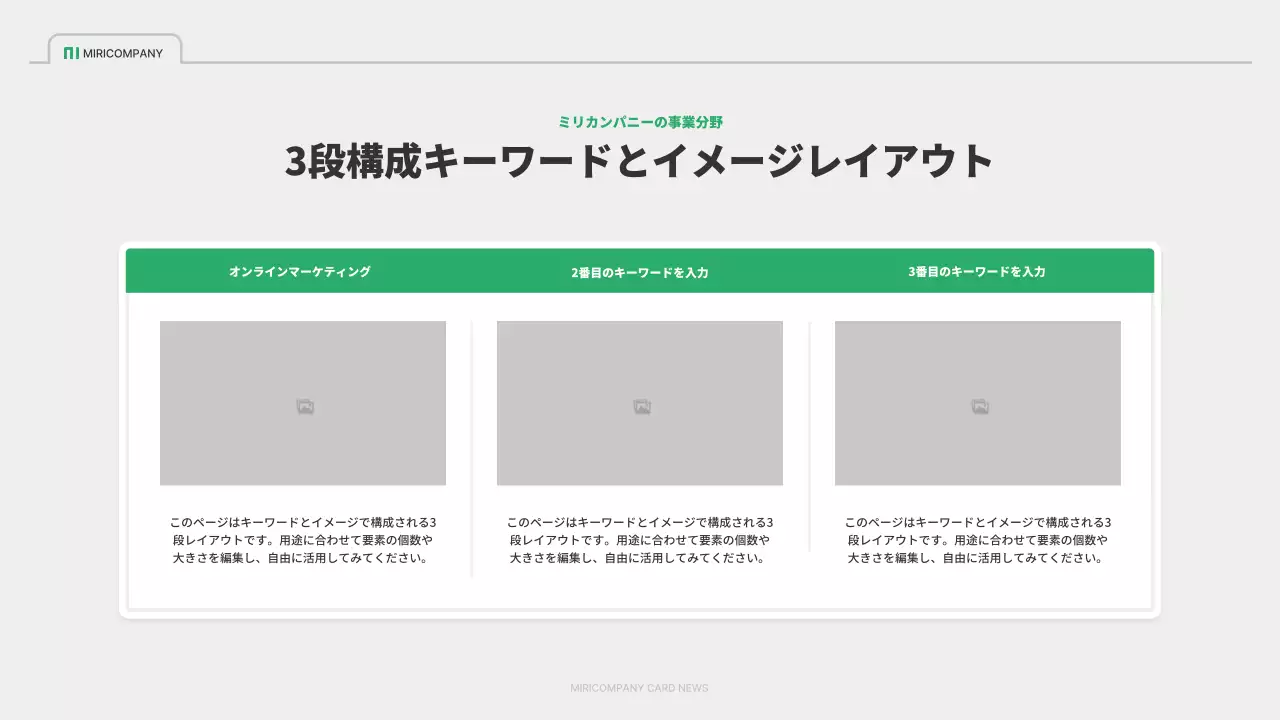1280x720 pixels.
Task: Select the picture icon in the middle placeholder
Action: click(x=640, y=405)
